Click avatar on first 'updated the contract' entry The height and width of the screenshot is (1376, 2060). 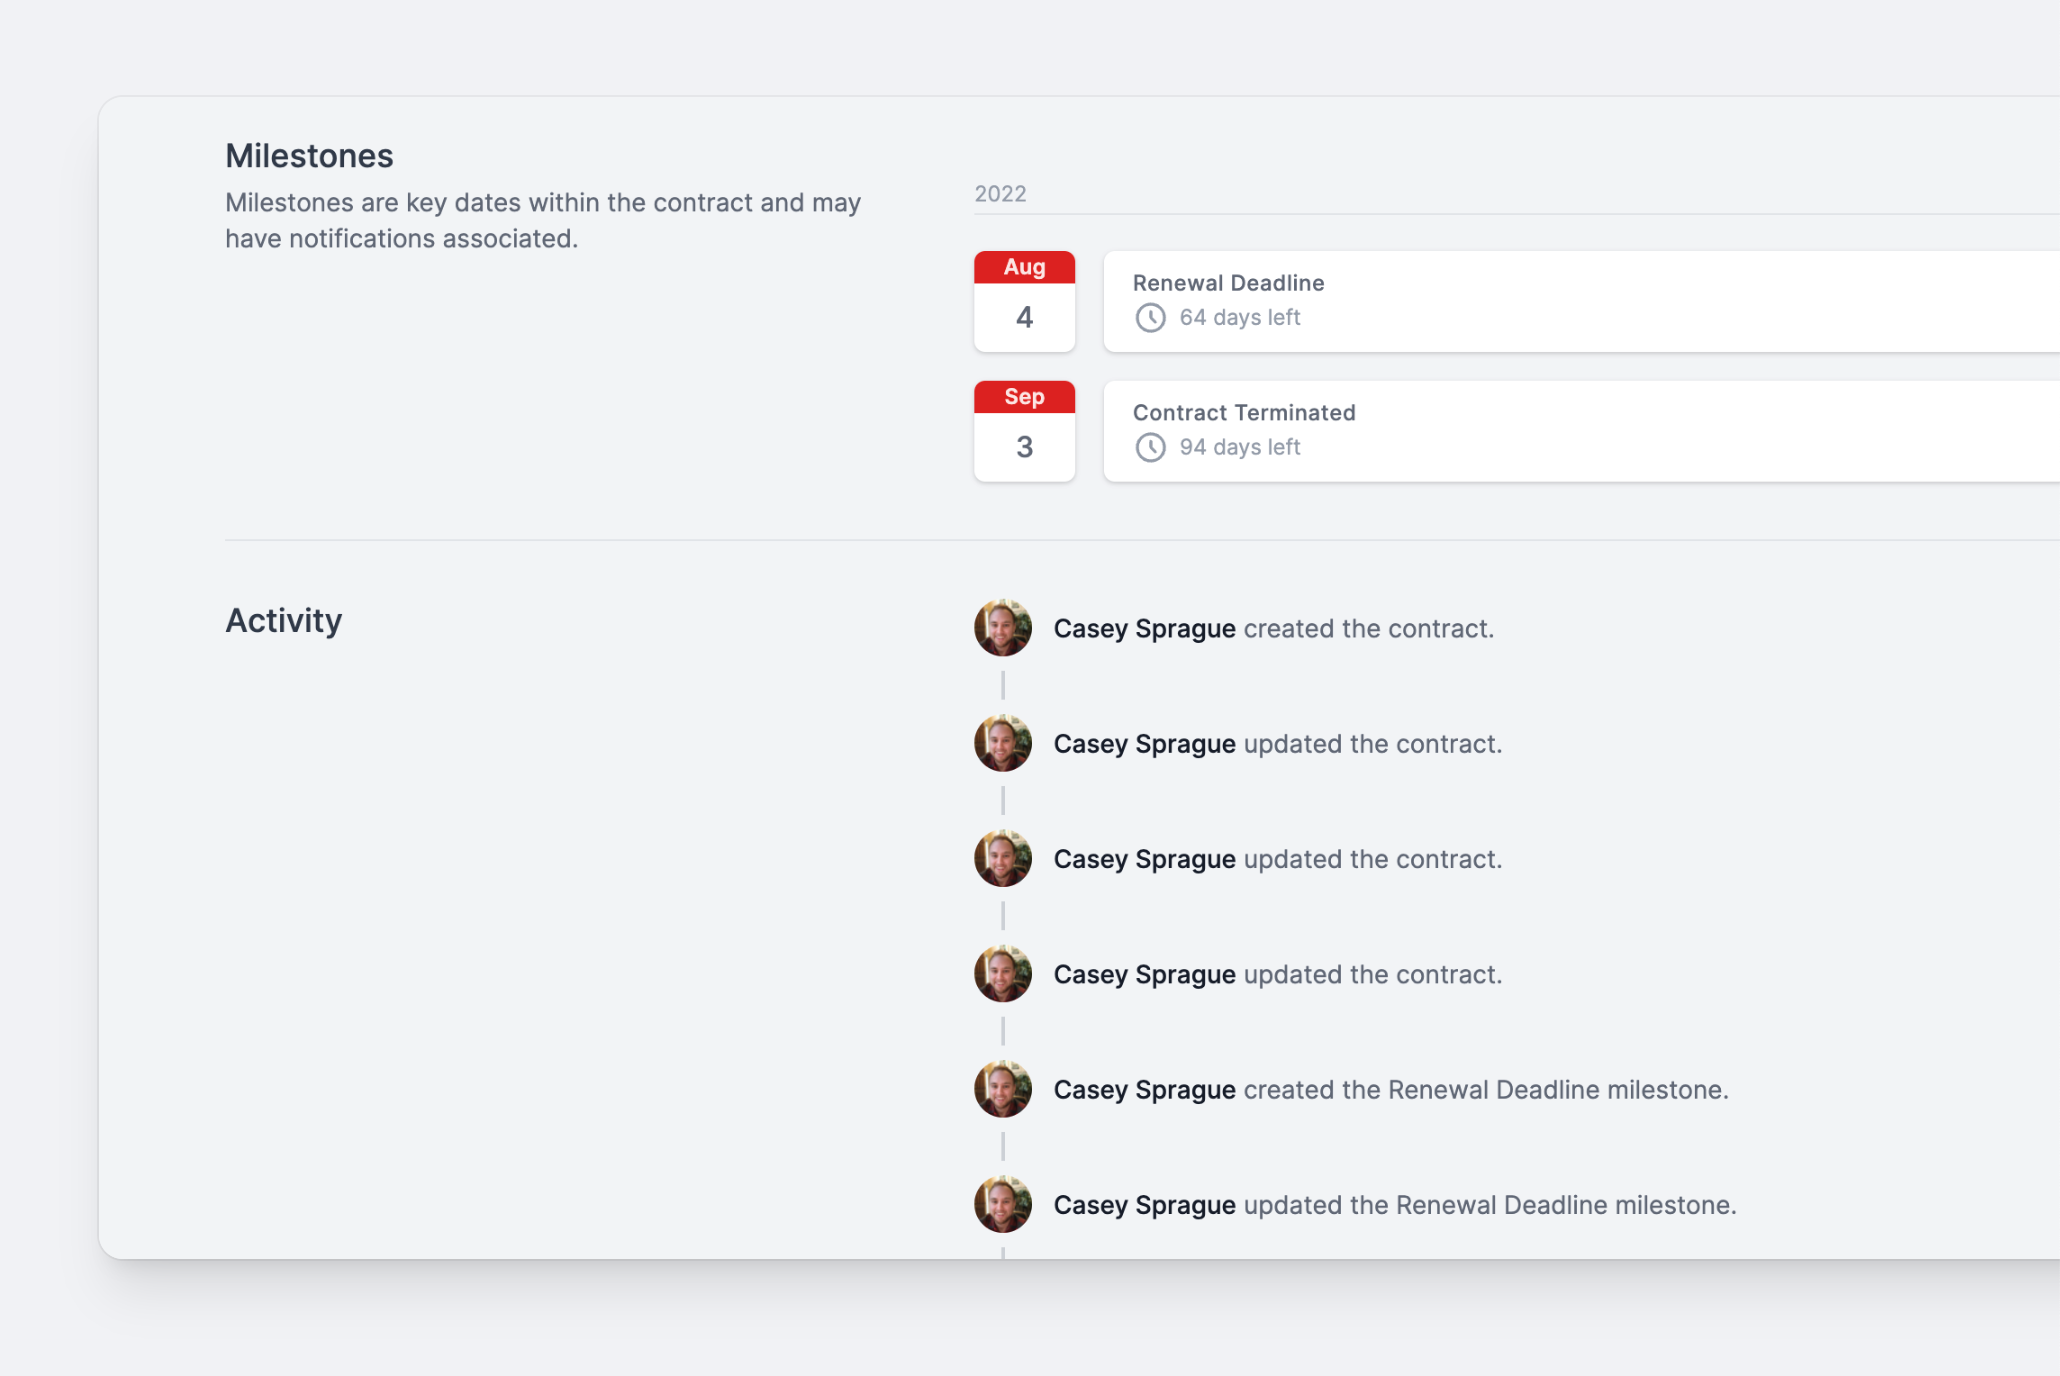point(1003,743)
